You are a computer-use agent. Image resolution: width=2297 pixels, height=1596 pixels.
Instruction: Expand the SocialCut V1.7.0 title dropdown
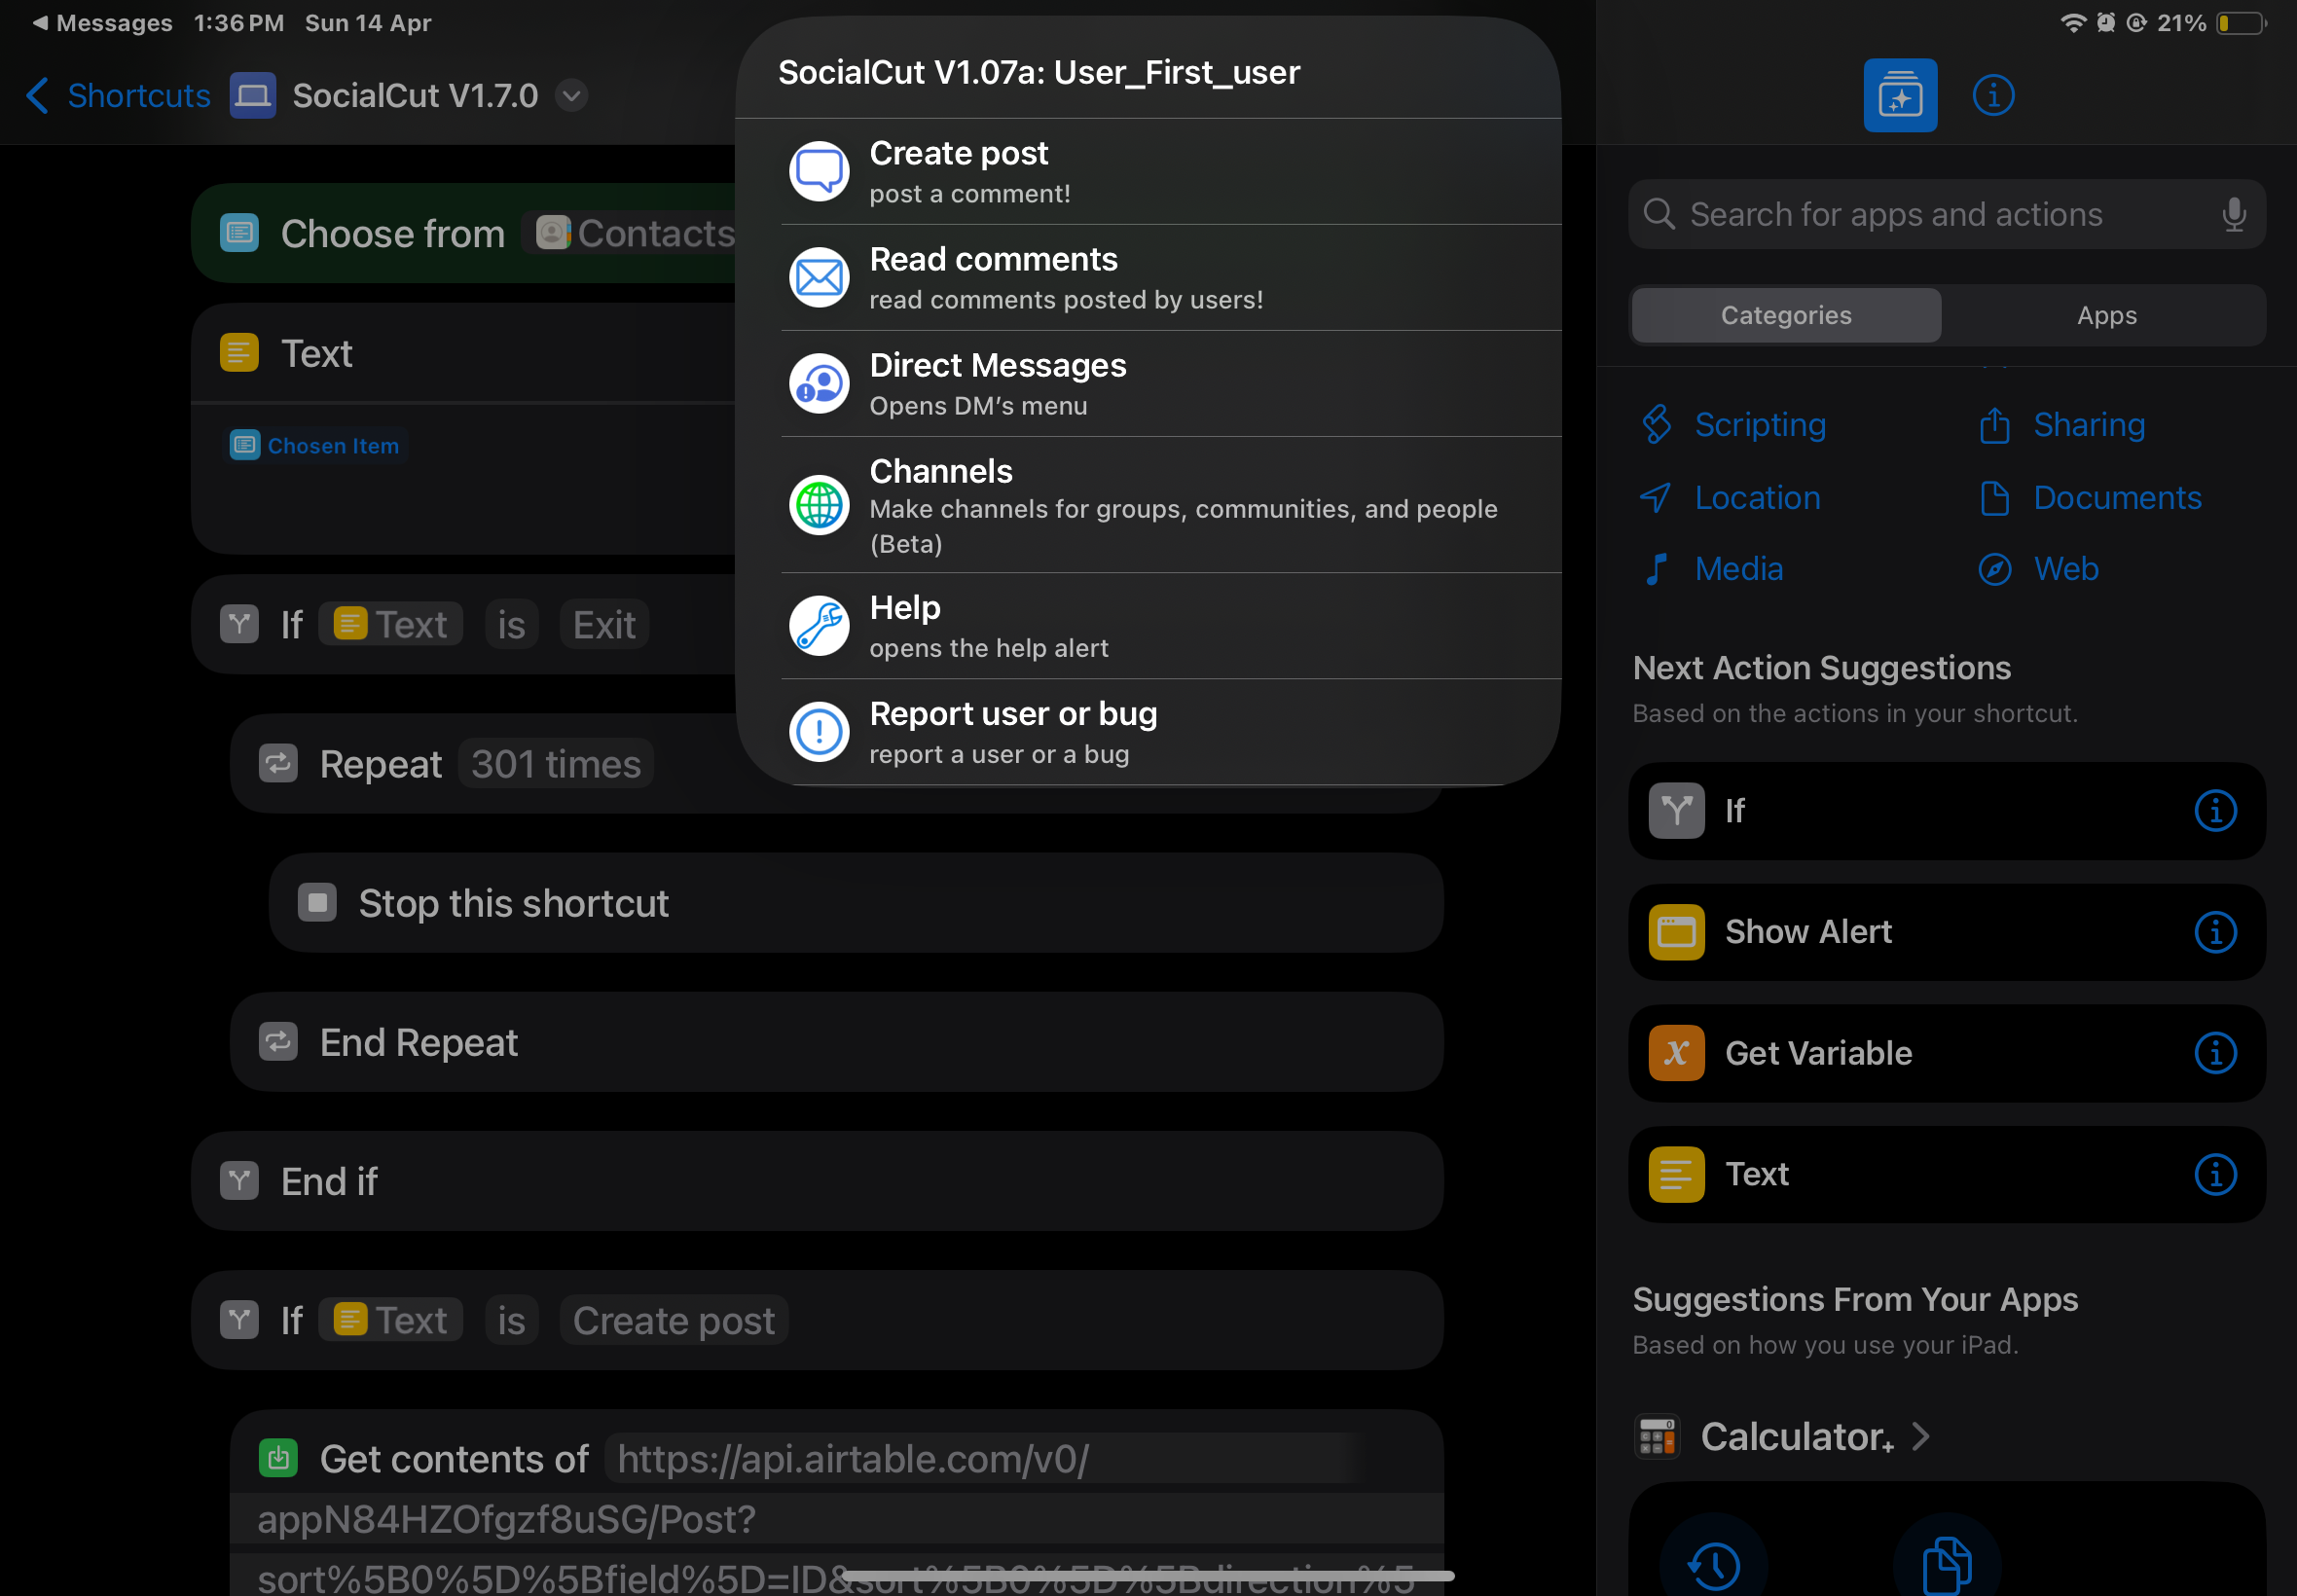[572, 96]
